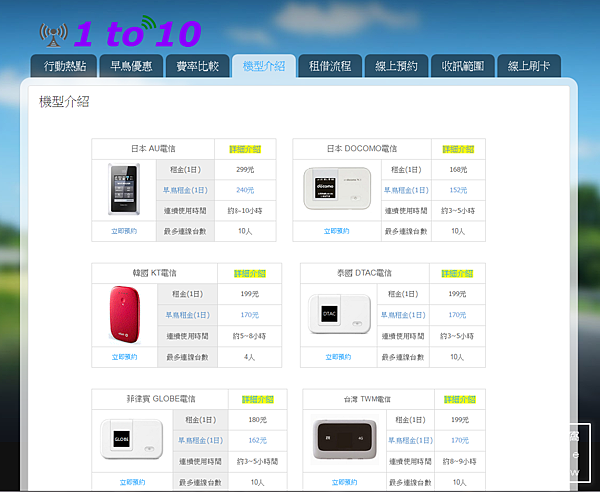This screenshot has height=492, width=600.
Task: Open 詳細介紹 for 菲律賓 GLOBE電信
Action: (x=258, y=399)
